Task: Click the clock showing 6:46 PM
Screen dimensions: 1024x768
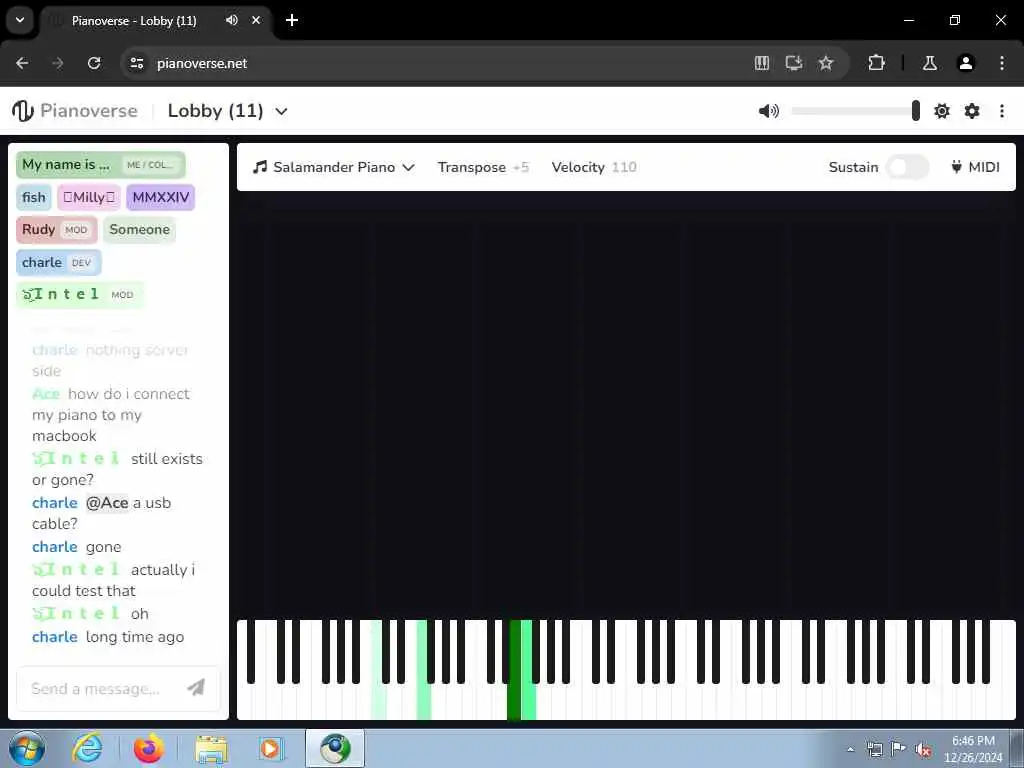Action: (972, 741)
